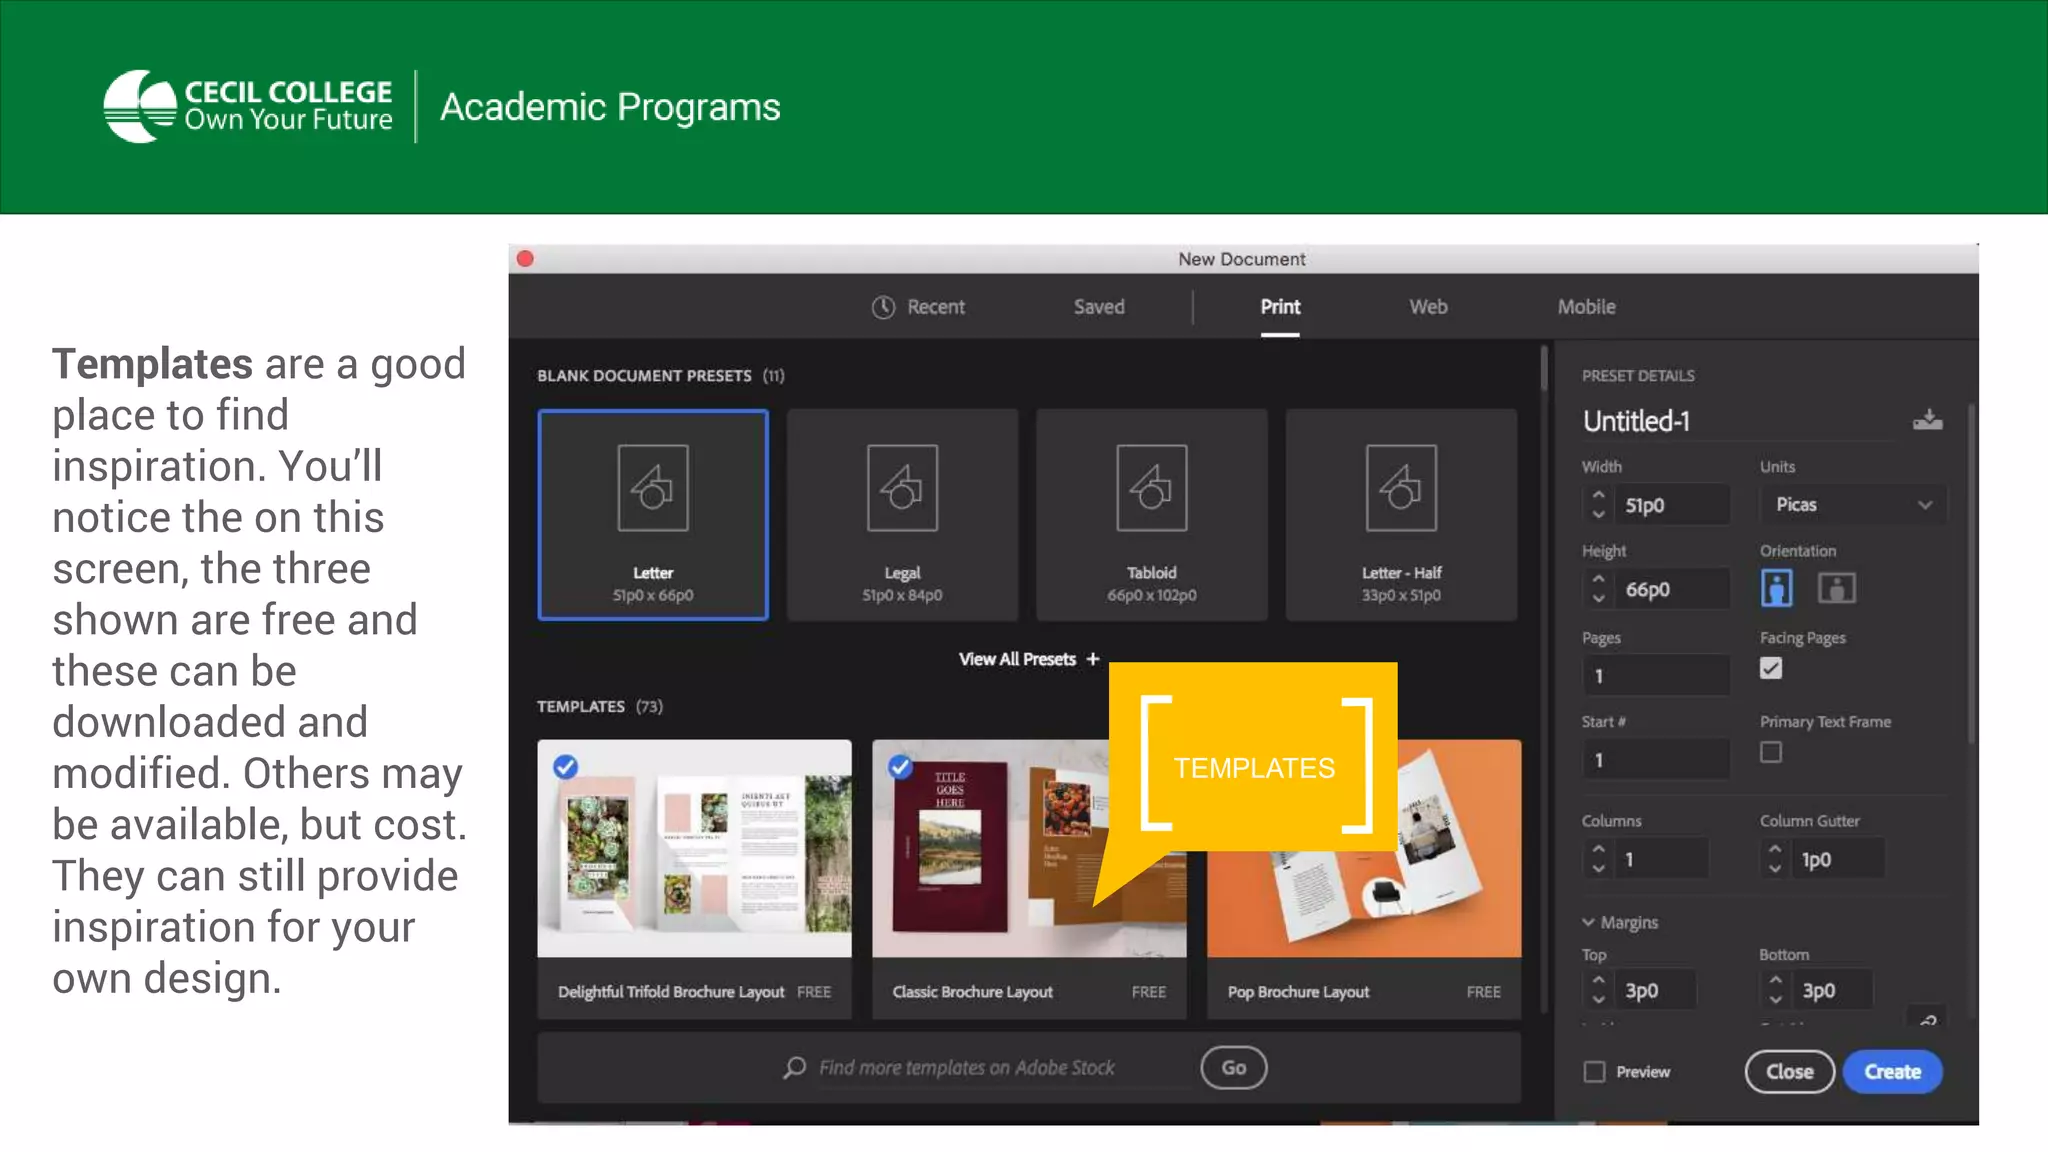
Task: Click the save preset icon beside Untitled-1
Action: [1927, 420]
